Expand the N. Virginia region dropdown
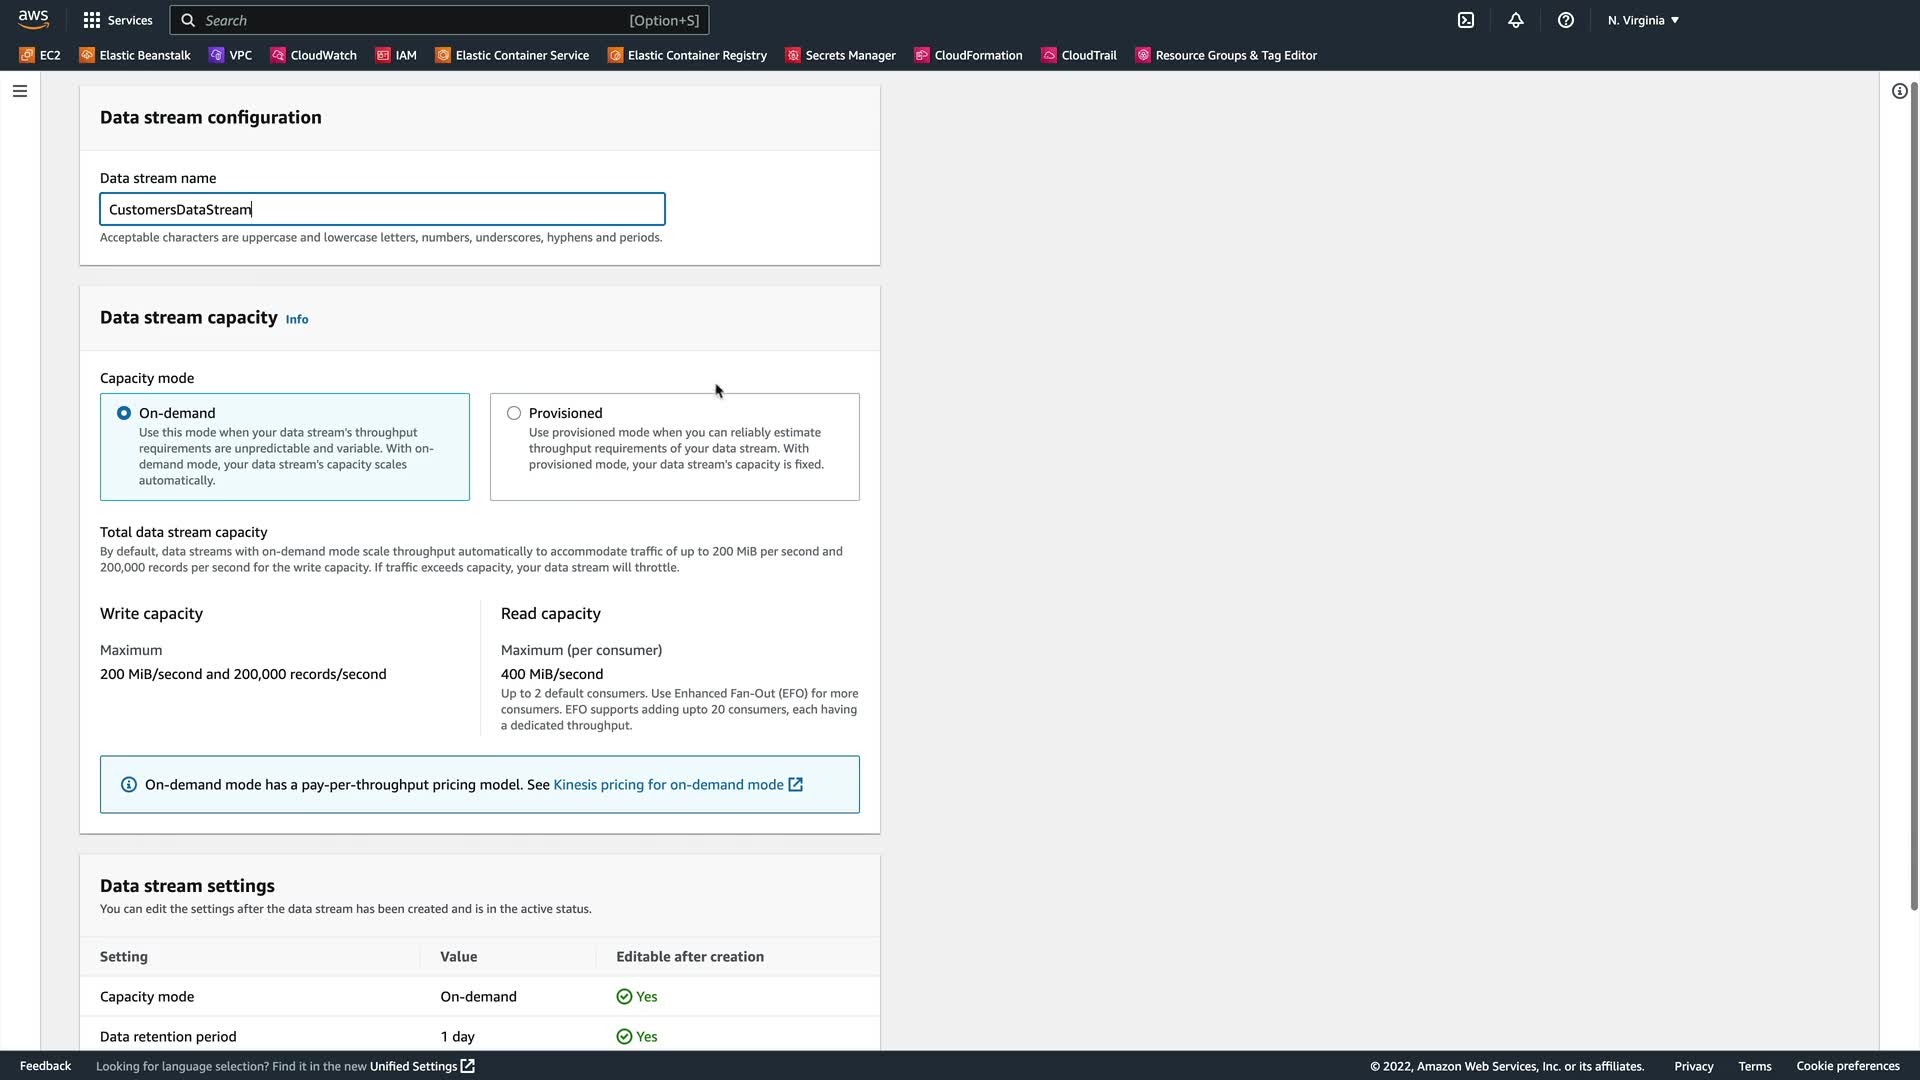 pyautogui.click(x=1643, y=20)
